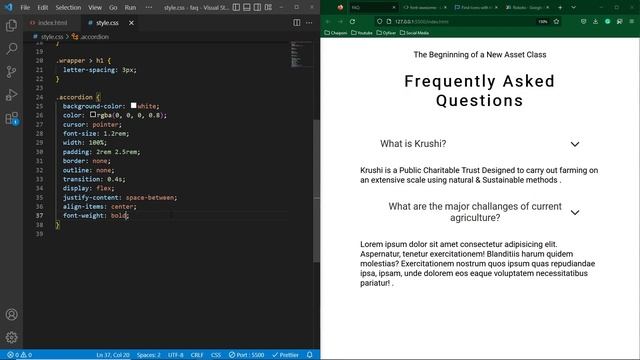Split the editor to the right

[297, 23]
